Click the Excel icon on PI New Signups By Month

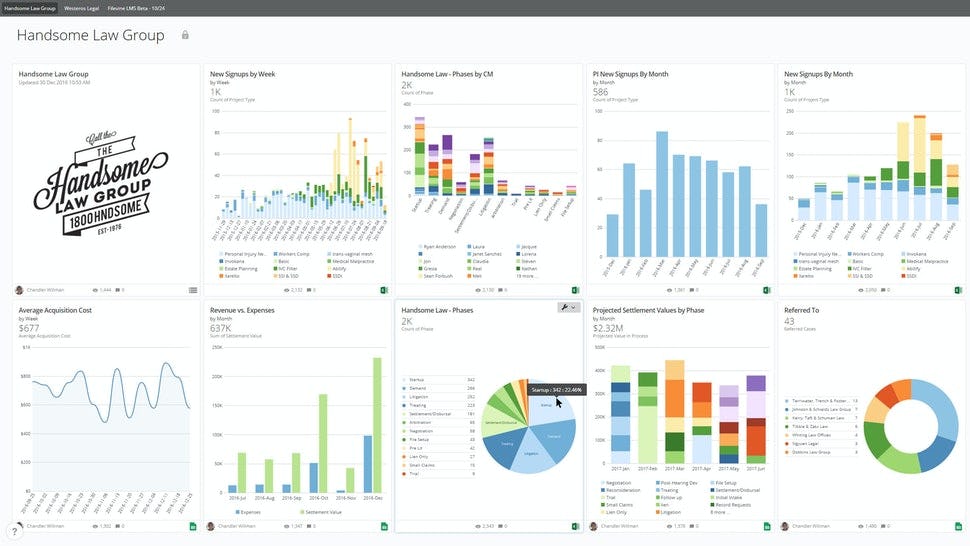click(x=767, y=290)
